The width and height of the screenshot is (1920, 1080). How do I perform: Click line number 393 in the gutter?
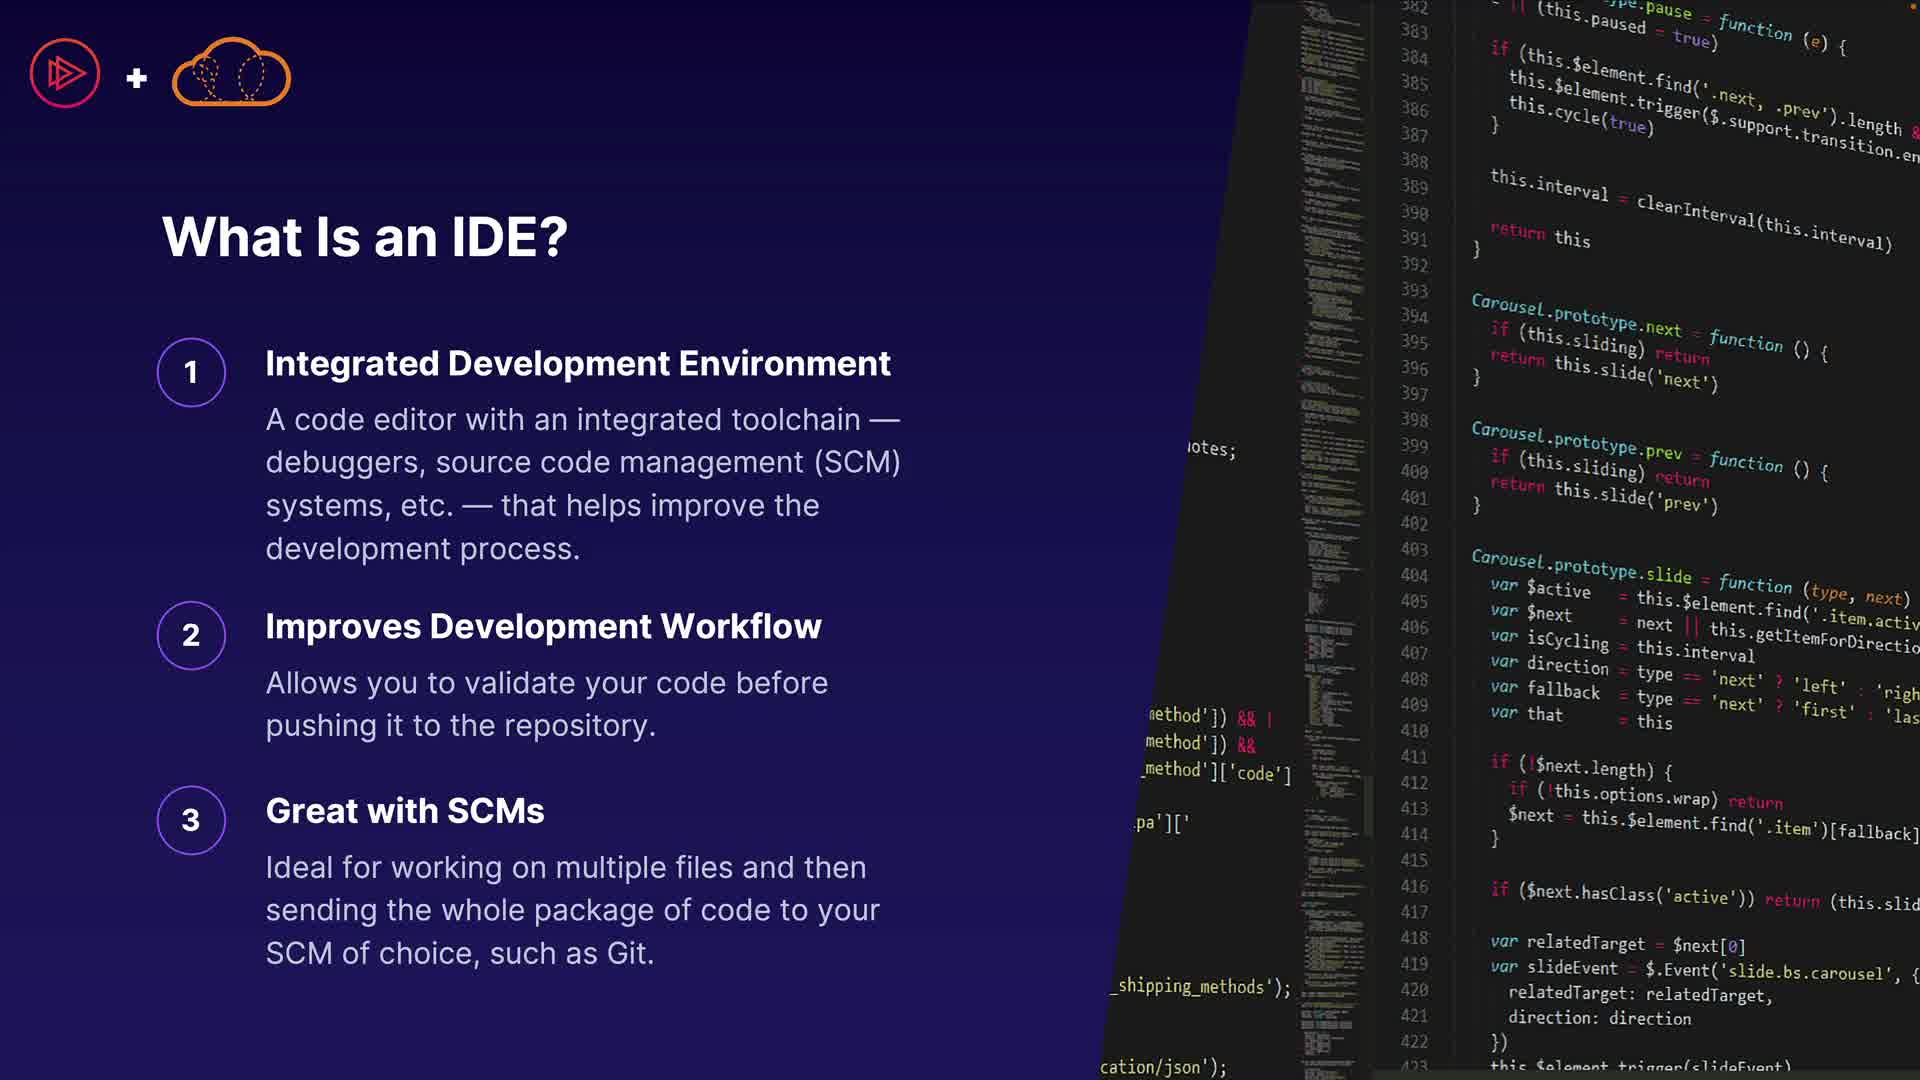[x=1414, y=290]
